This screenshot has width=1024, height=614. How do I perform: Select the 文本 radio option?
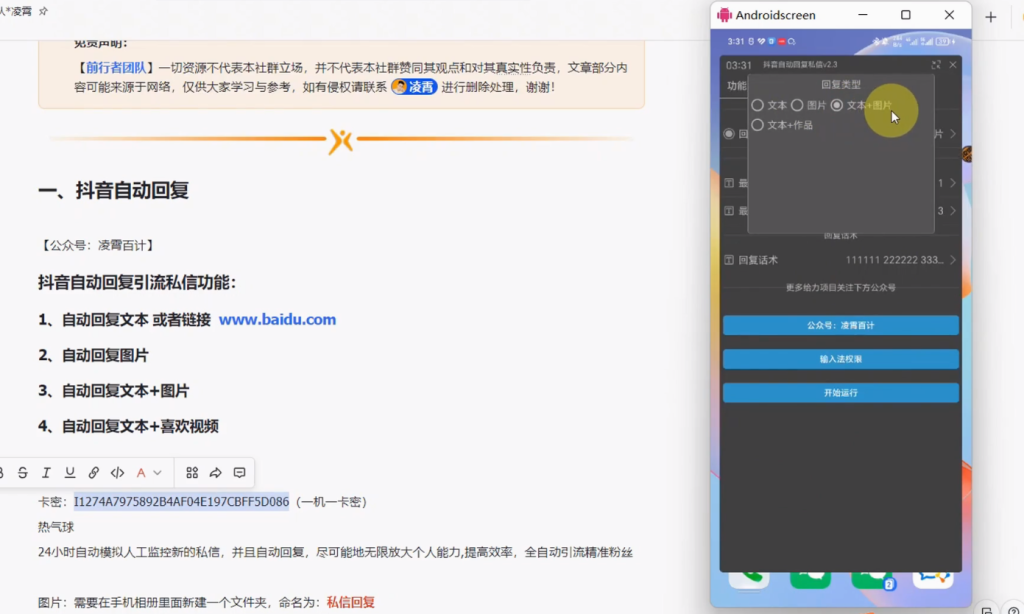[758, 105]
